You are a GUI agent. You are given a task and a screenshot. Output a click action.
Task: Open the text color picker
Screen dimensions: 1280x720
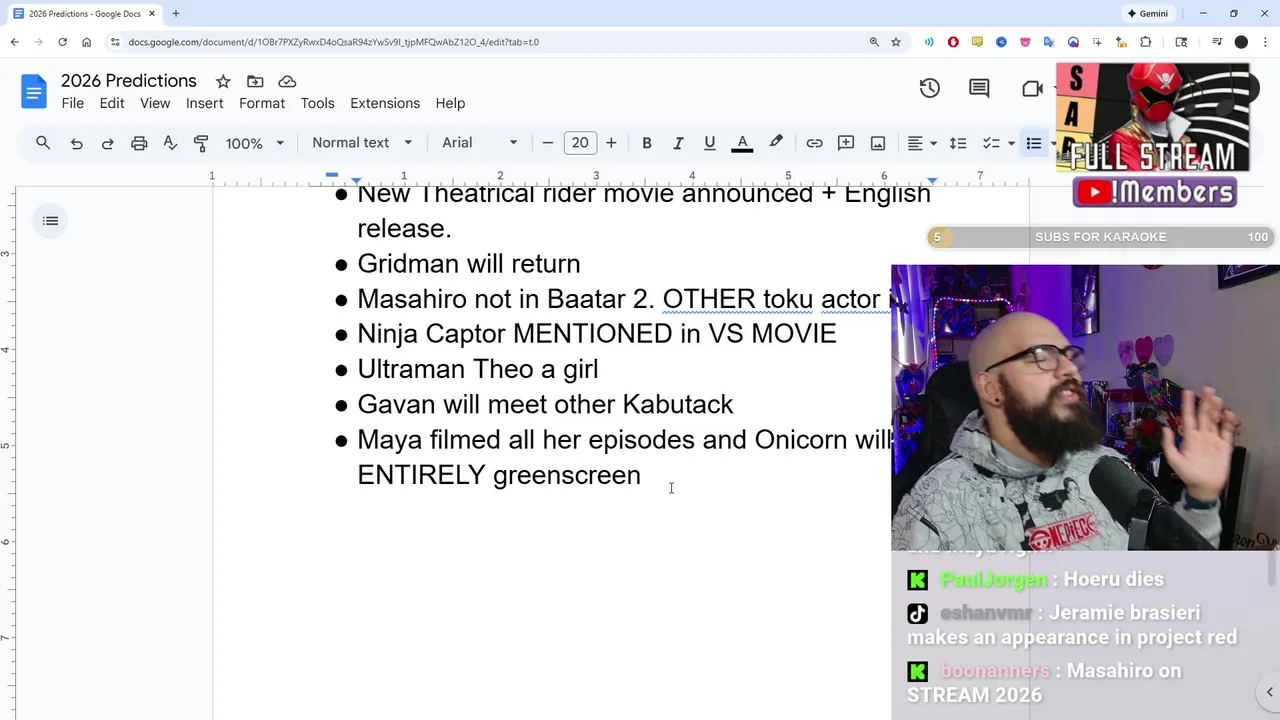(x=742, y=143)
